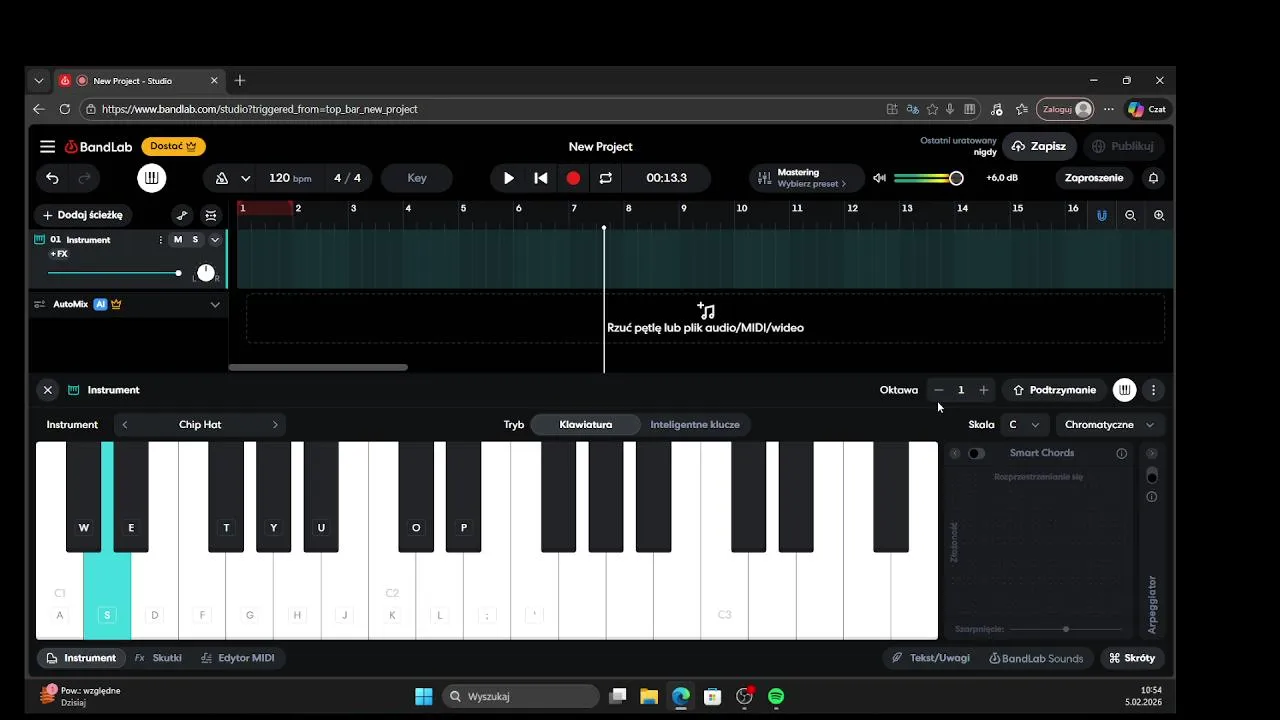Click the Dostać premium button
Viewport: 1280px width, 720px height.
pos(173,146)
